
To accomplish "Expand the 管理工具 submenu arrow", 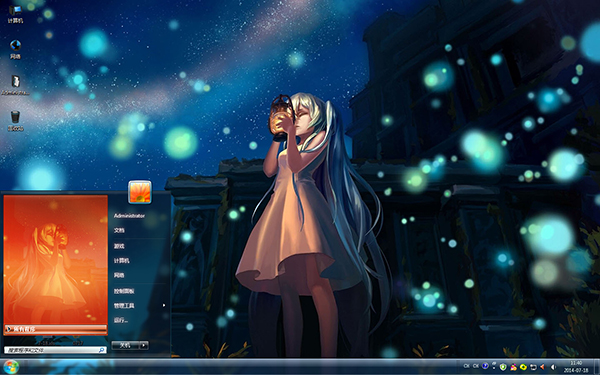I will pyautogui.click(x=164, y=305).
